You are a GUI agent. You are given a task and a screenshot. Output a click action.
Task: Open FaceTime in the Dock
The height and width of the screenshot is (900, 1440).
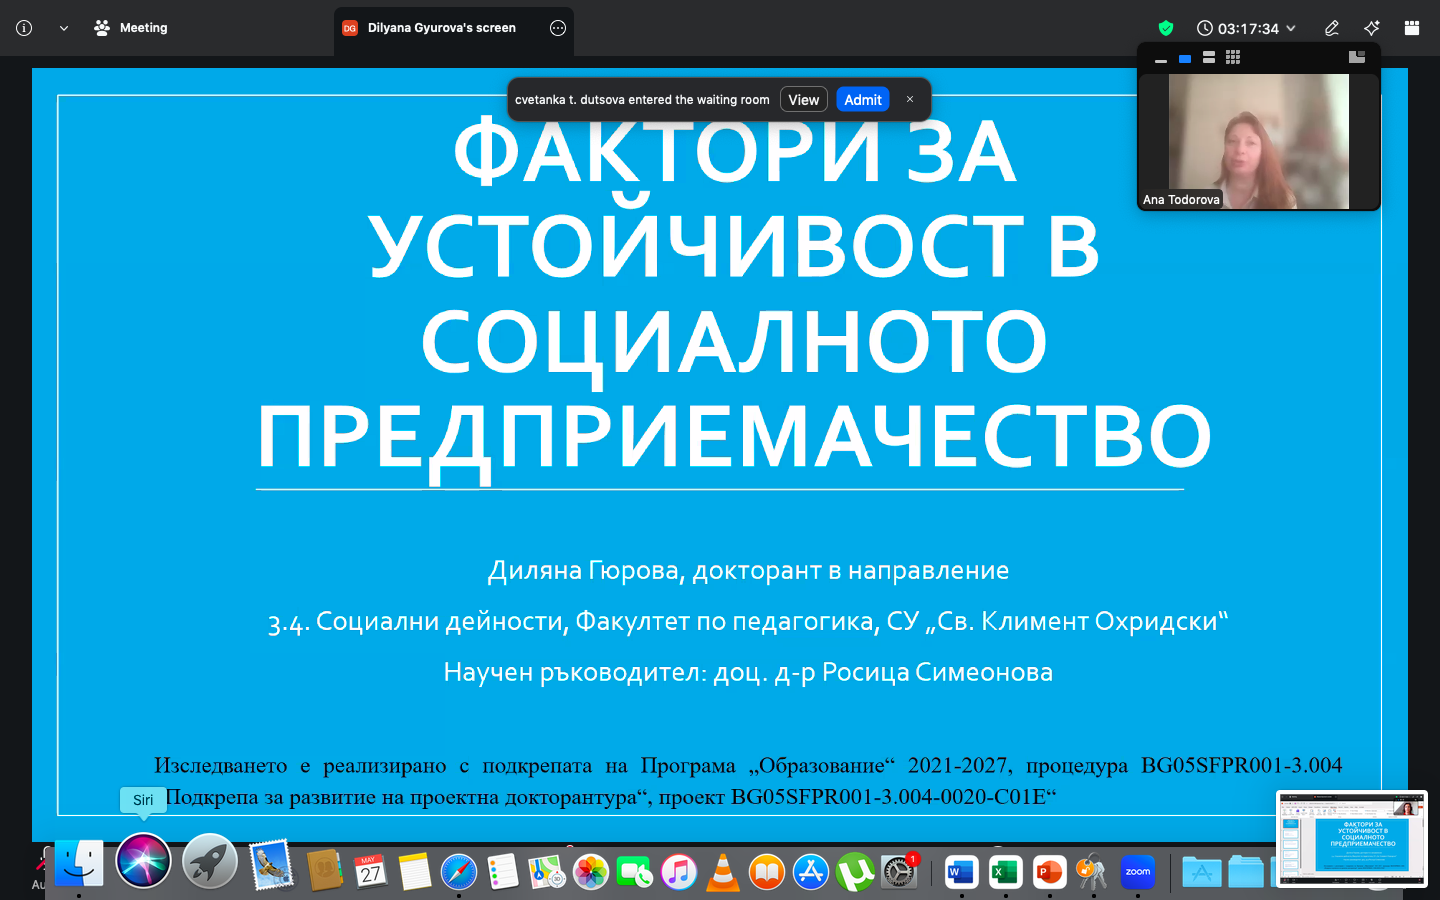point(635,872)
